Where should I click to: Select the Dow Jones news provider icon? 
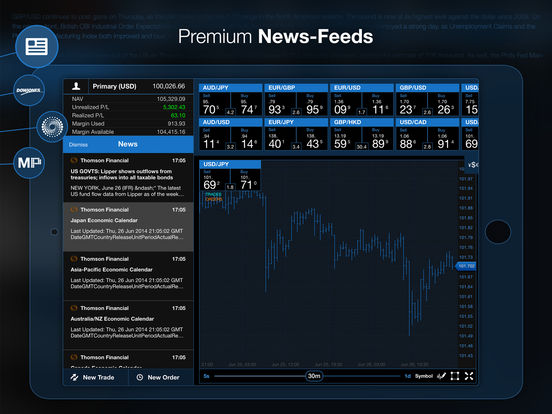(29, 90)
